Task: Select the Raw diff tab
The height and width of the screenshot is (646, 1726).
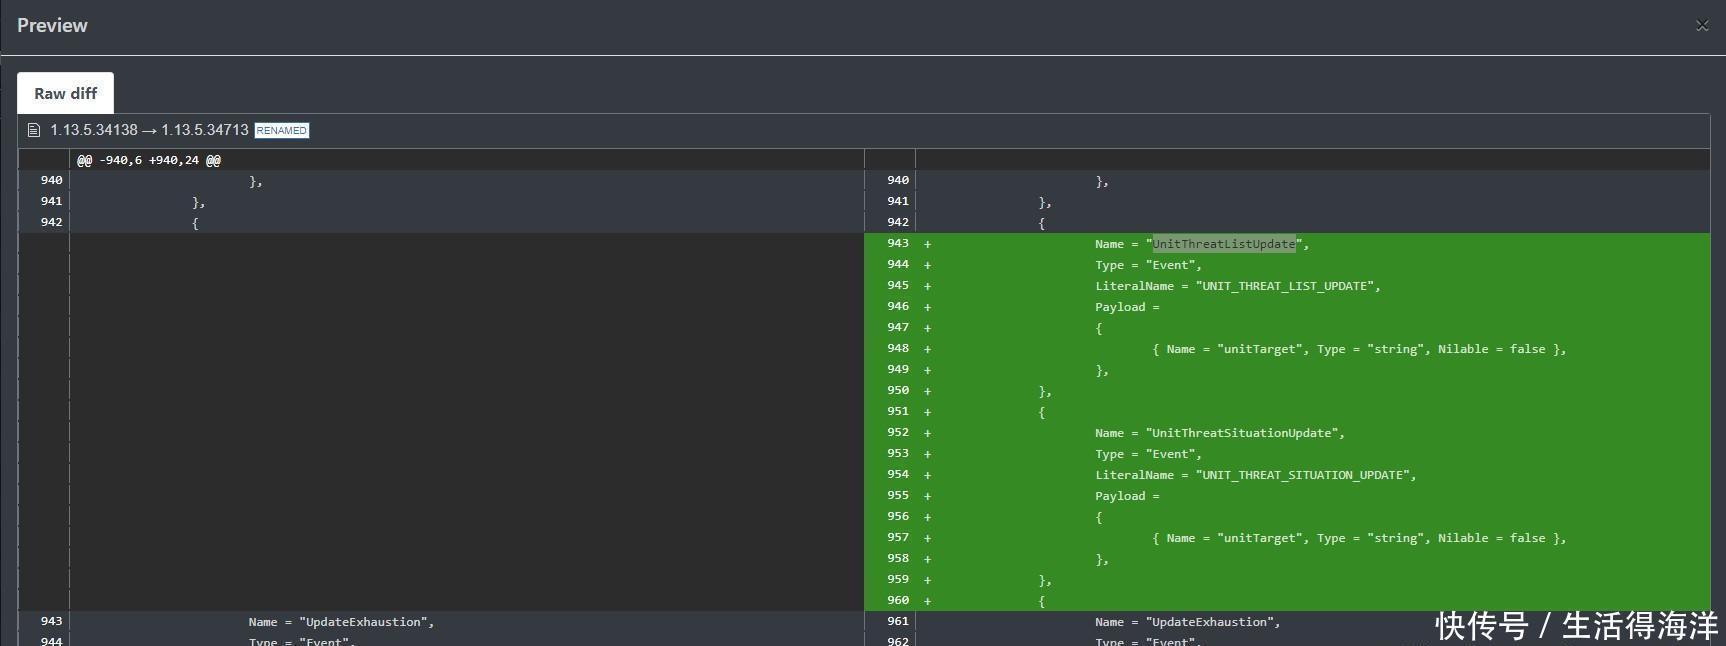Action: tap(65, 93)
